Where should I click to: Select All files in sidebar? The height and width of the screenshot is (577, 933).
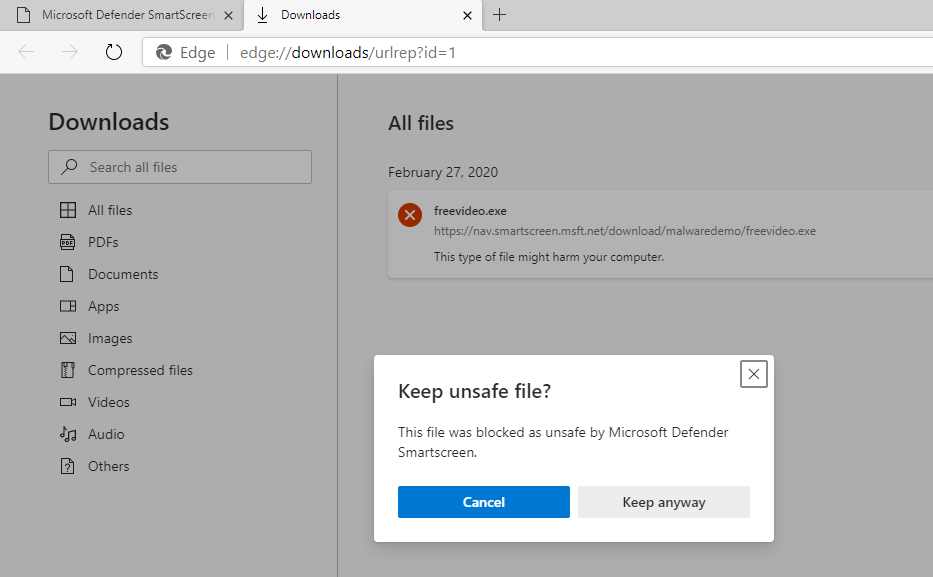click(x=110, y=210)
